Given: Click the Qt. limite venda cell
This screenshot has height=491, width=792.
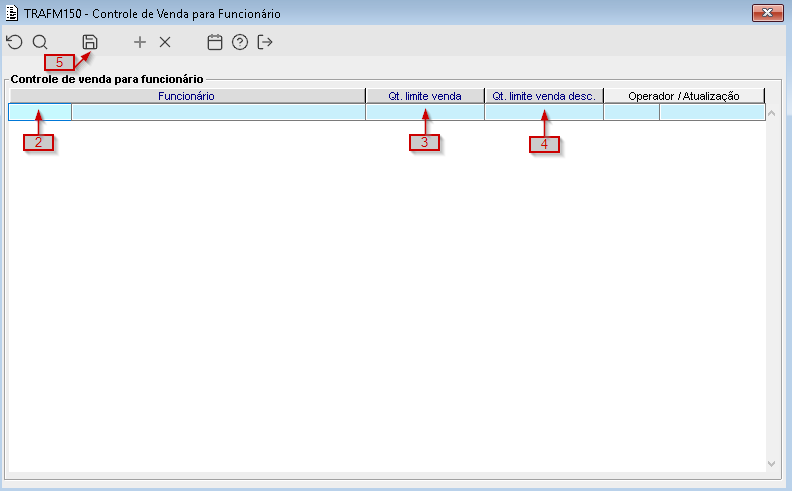Looking at the screenshot, I should [x=425, y=112].
